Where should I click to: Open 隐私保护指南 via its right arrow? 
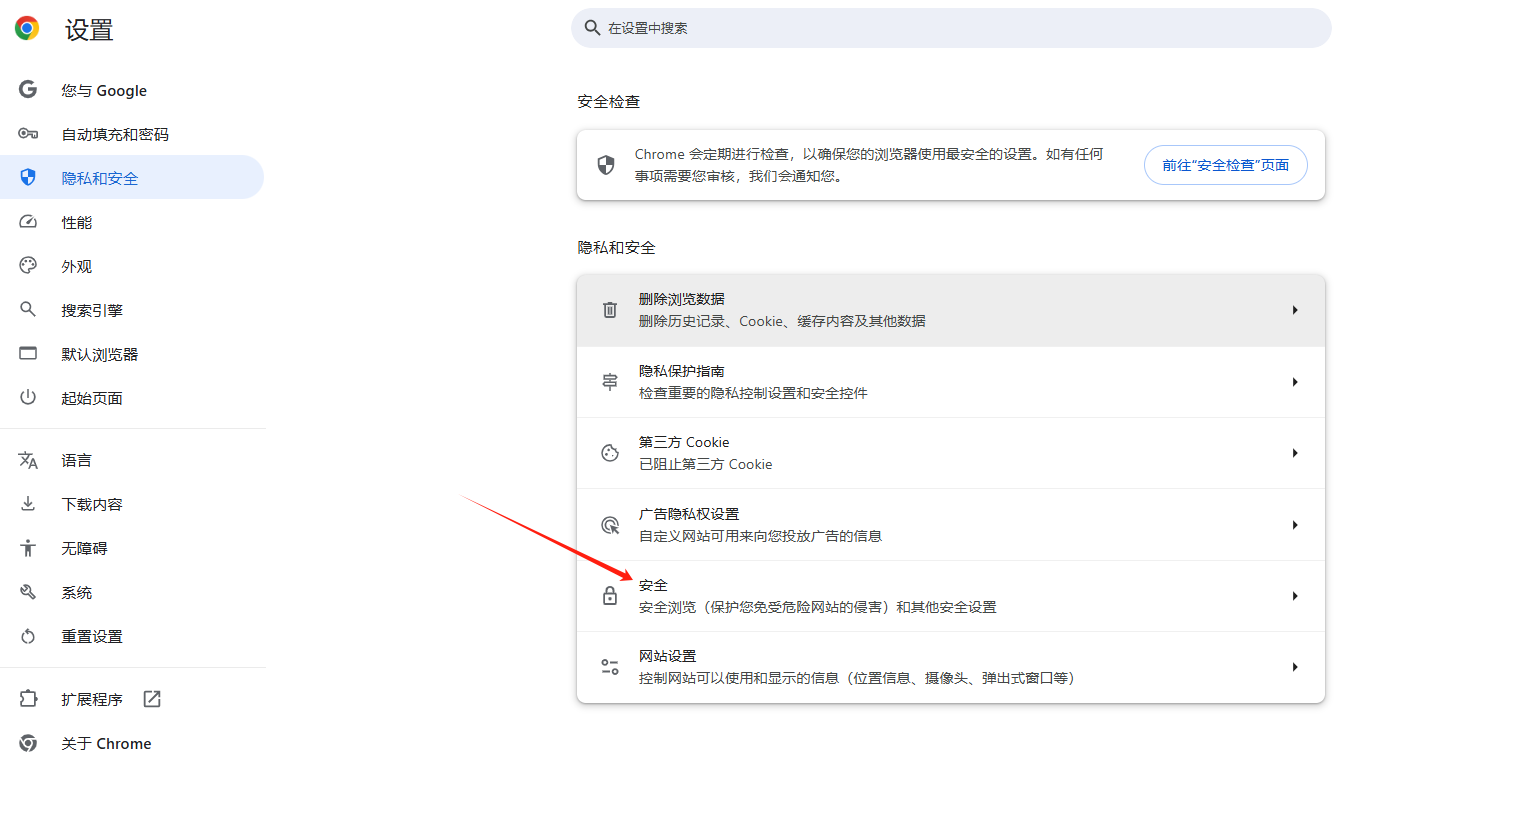[1295, 382]
